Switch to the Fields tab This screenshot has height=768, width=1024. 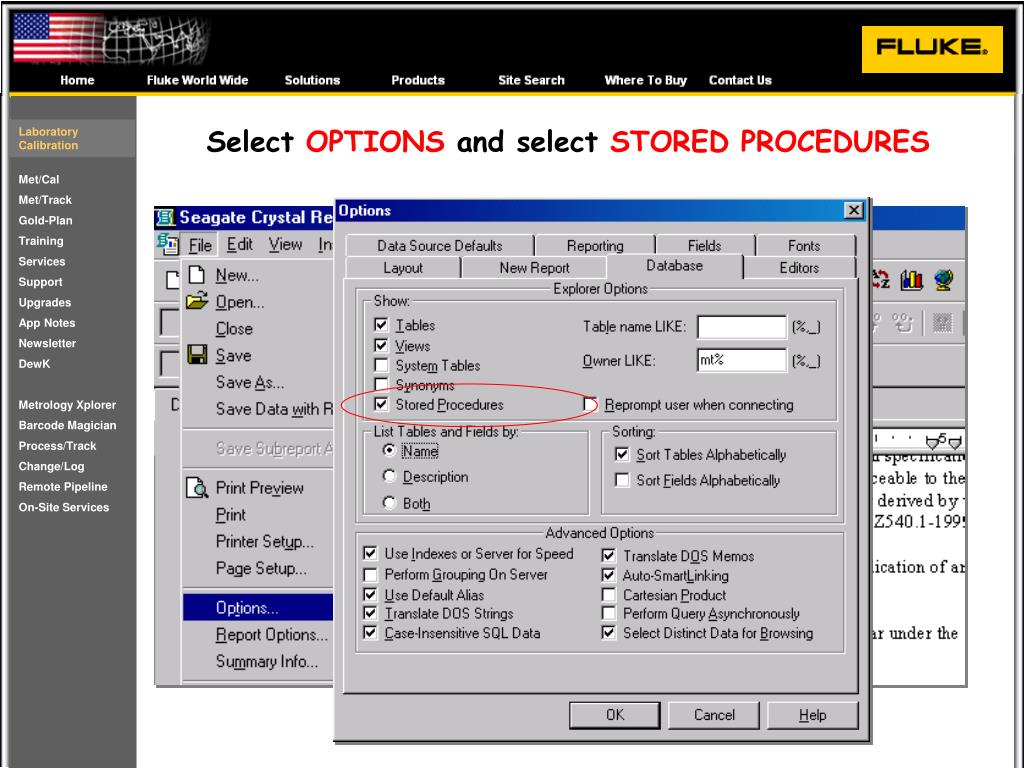point(705,246)
